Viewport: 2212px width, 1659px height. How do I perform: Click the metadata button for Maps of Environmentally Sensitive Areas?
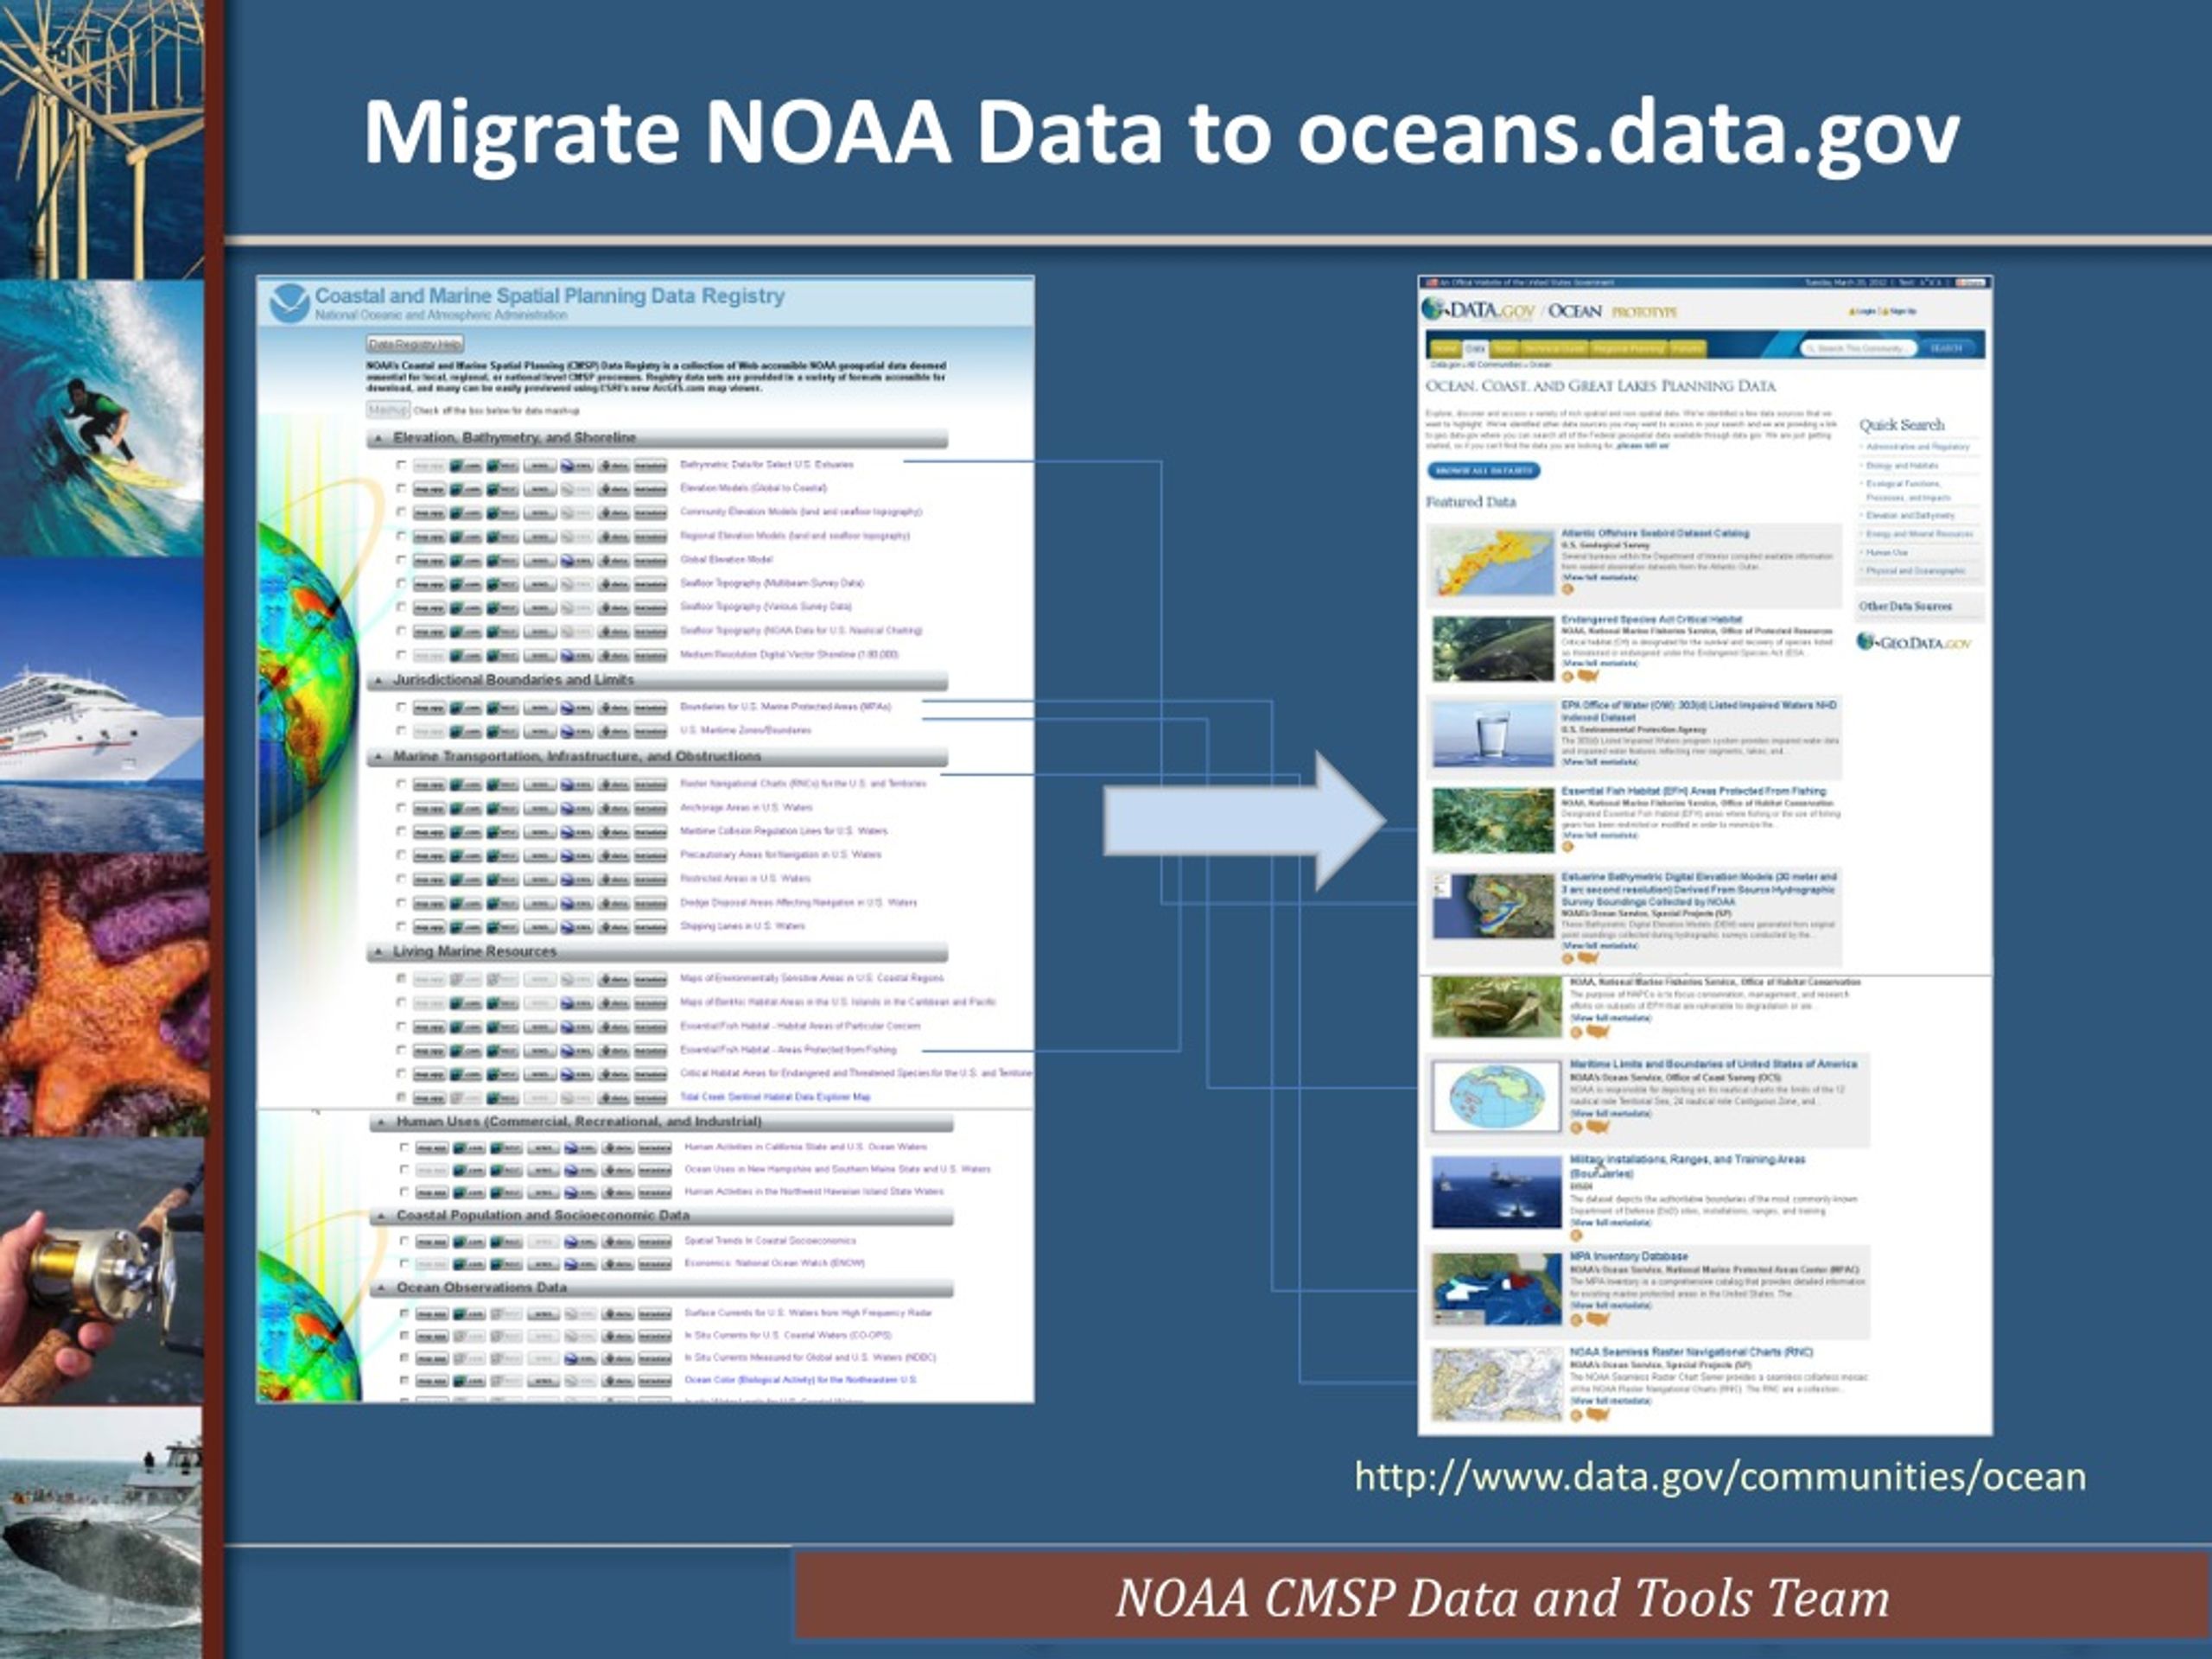(651, 979)
